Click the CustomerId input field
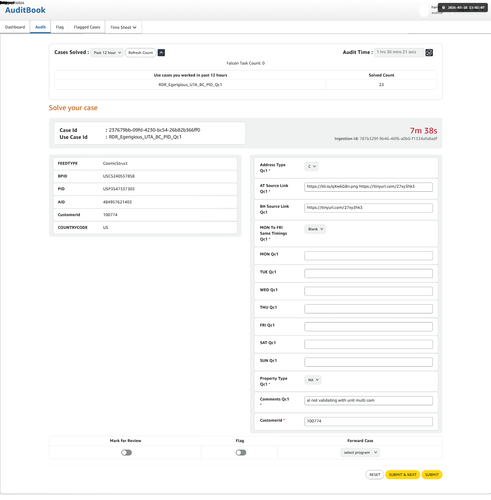491x500 pixels. click(x=368, y=421)
